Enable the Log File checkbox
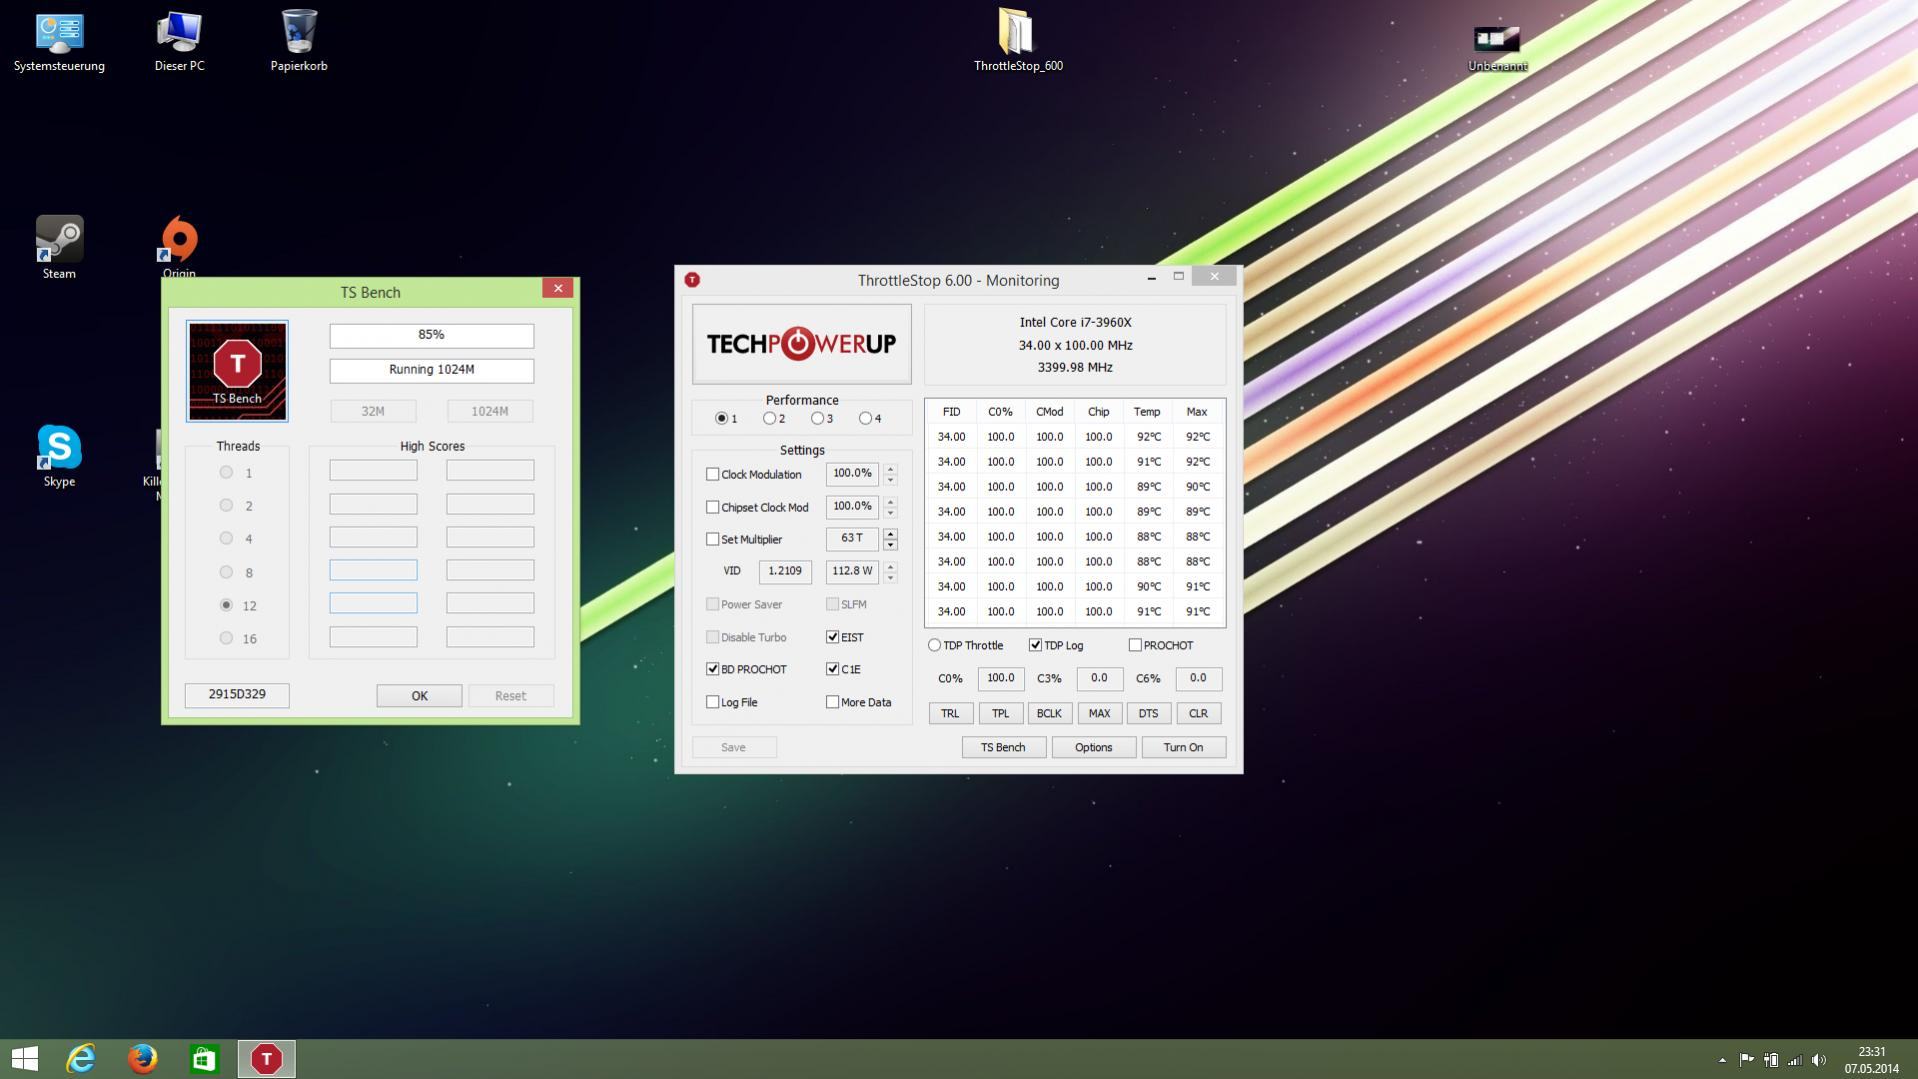 click(713, 702)
